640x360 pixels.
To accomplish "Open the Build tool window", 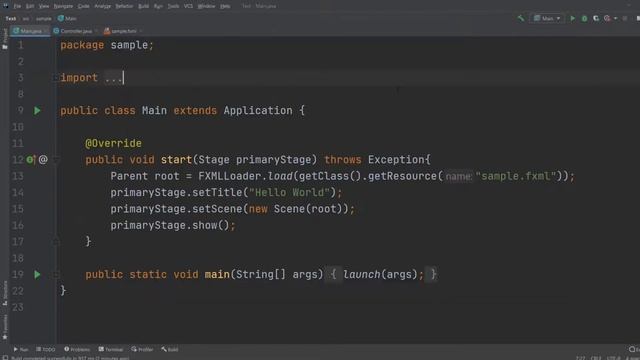I will 170,349.
